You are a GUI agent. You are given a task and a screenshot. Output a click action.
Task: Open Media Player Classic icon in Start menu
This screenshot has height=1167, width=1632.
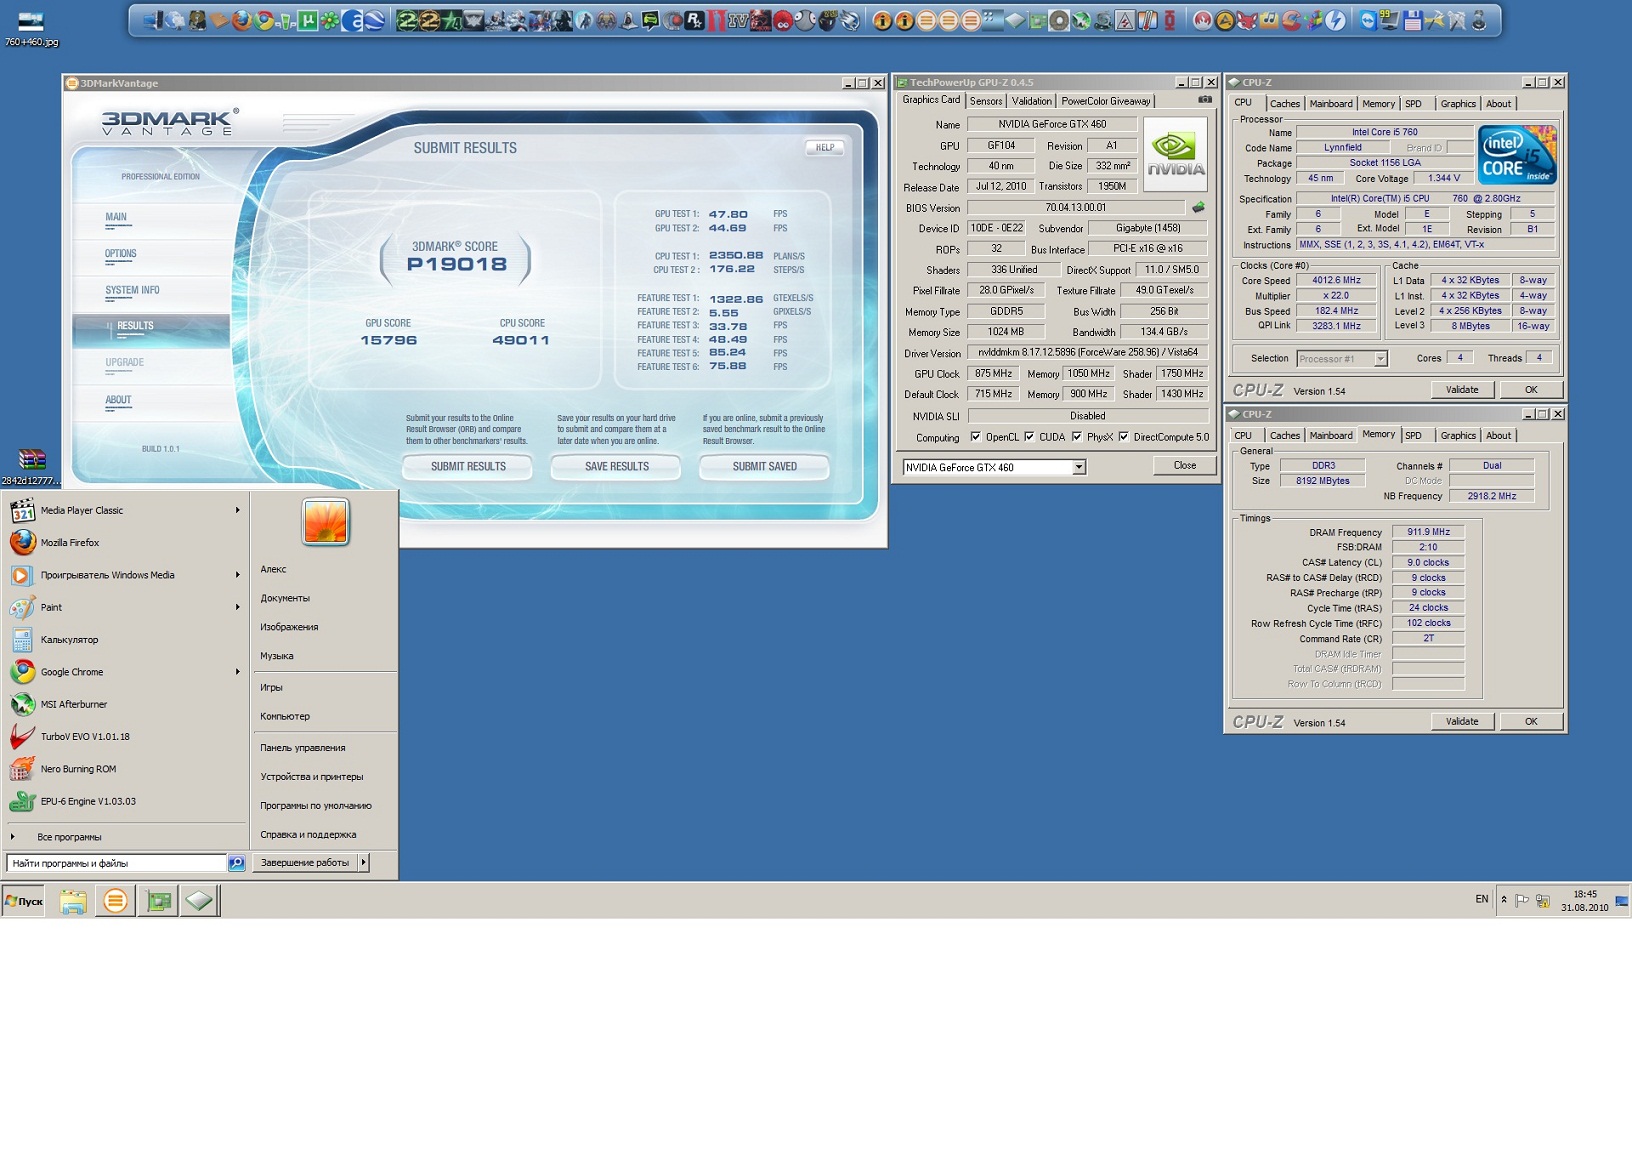point(22,510)
